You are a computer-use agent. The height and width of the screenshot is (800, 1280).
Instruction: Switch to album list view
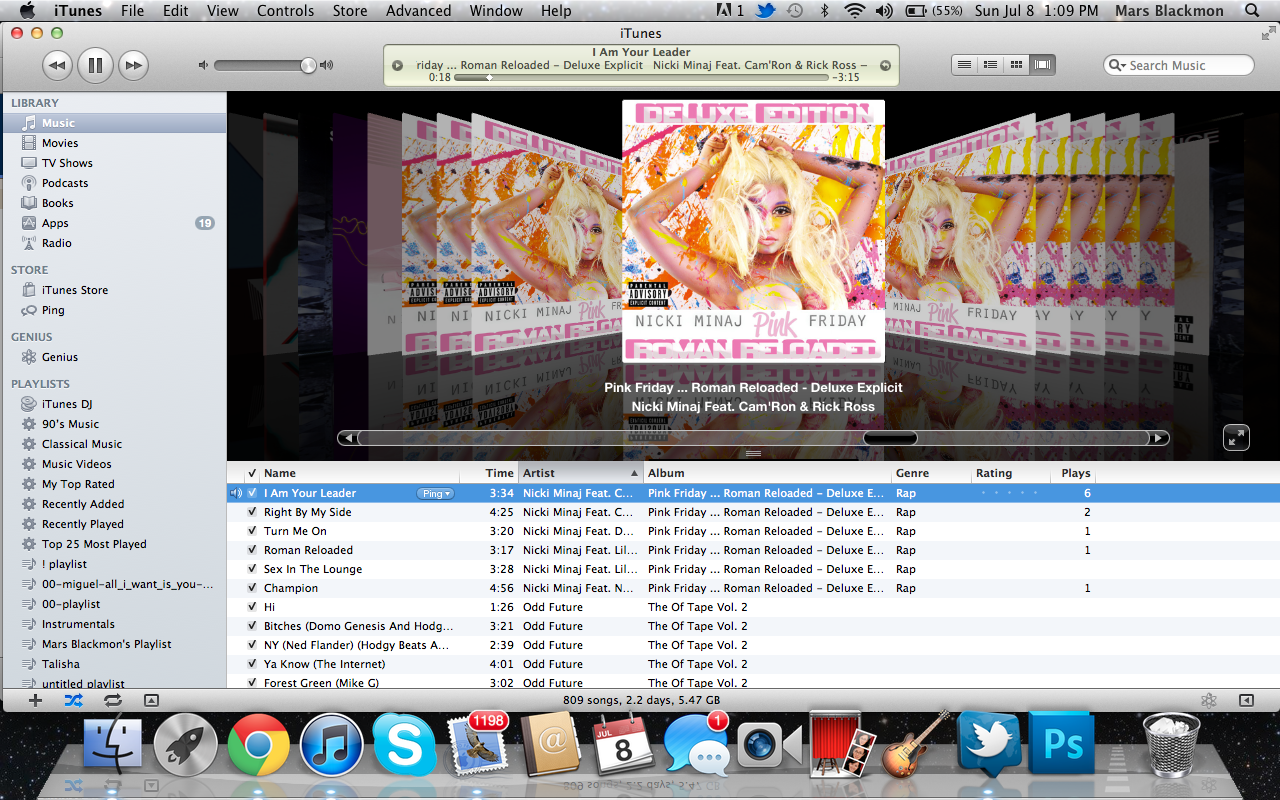click(990, 65)
